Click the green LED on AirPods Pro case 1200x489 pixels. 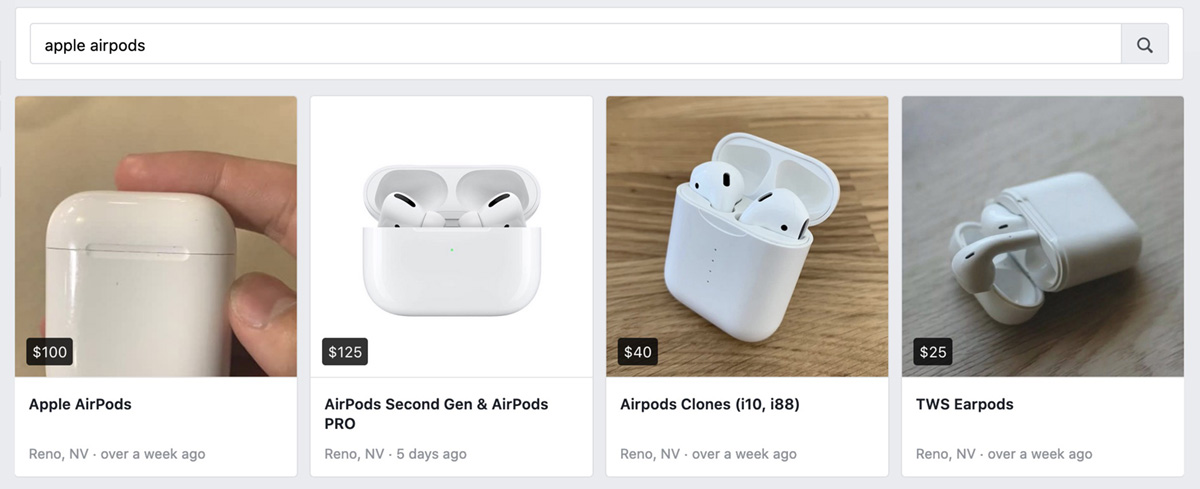[x=452, y=249]
